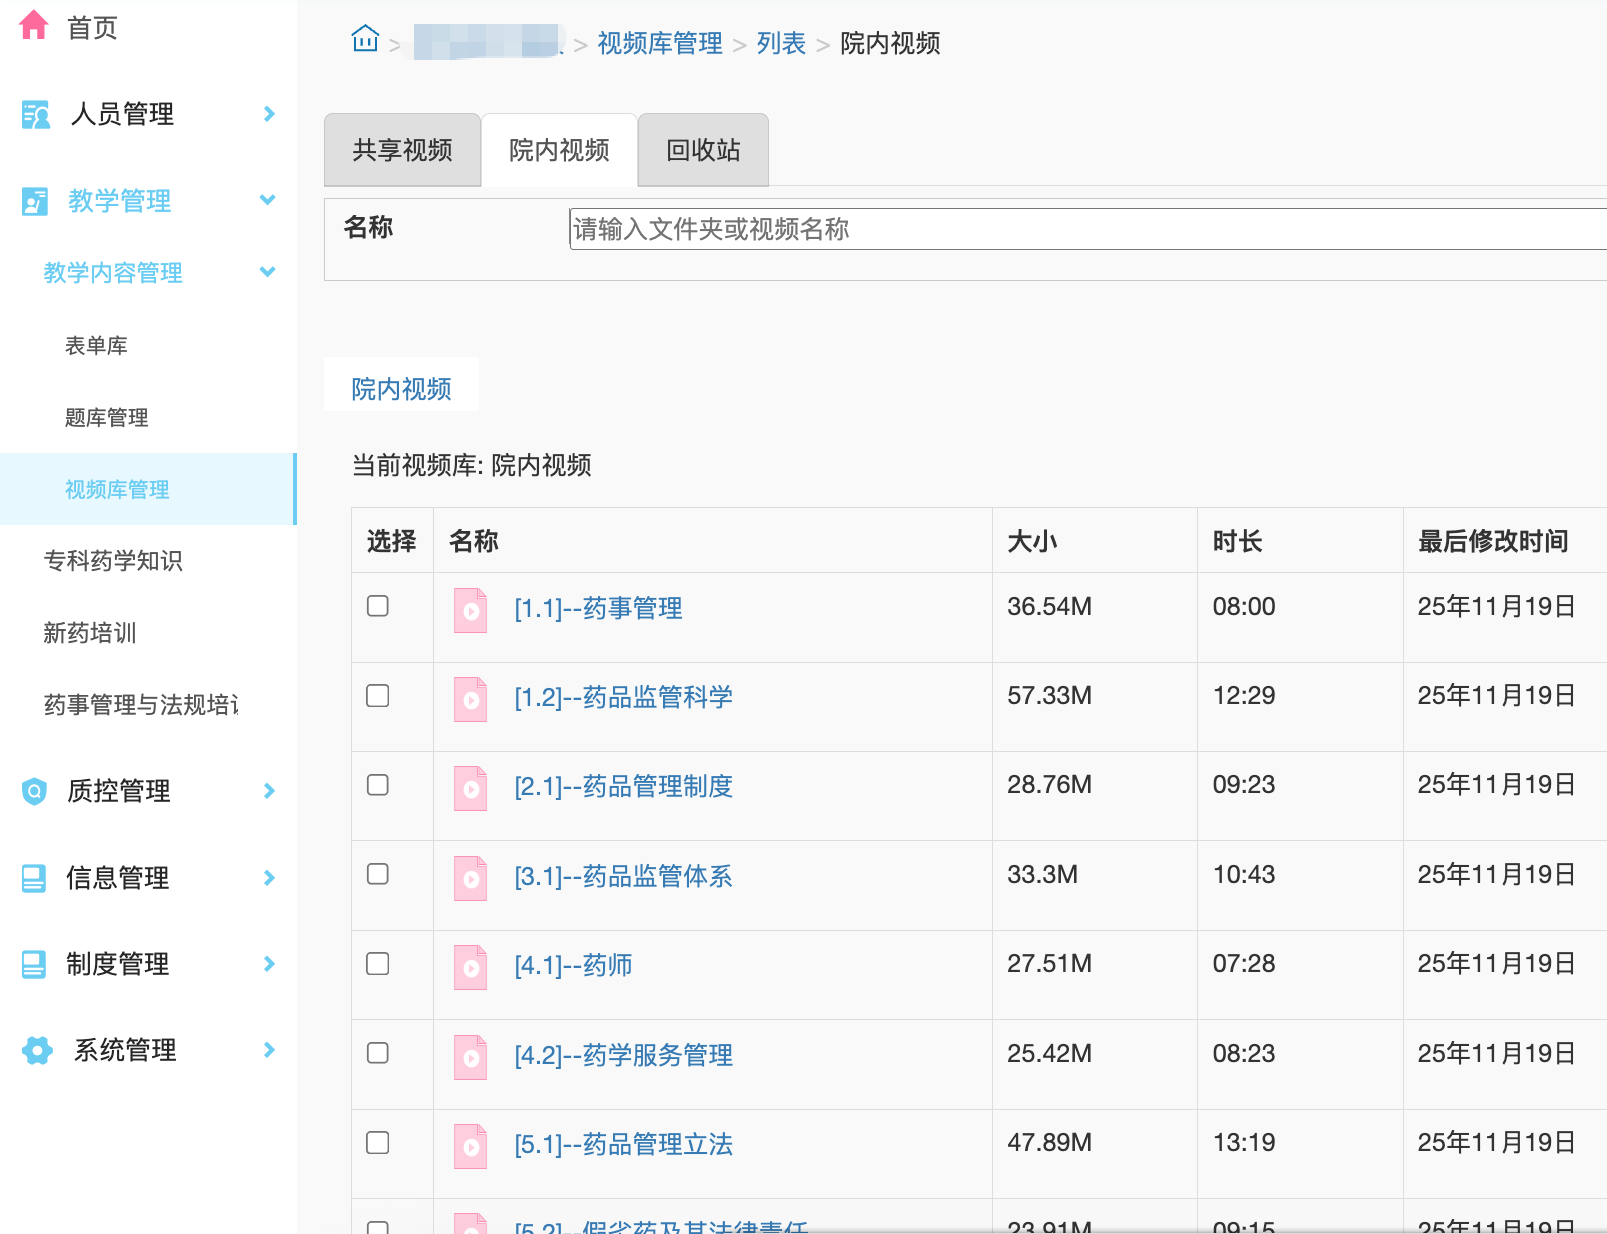Click the 信息管理 sidebar icon
Image resolution: width=1607 pixels, height=1234 pixels.
pos(34,878)
